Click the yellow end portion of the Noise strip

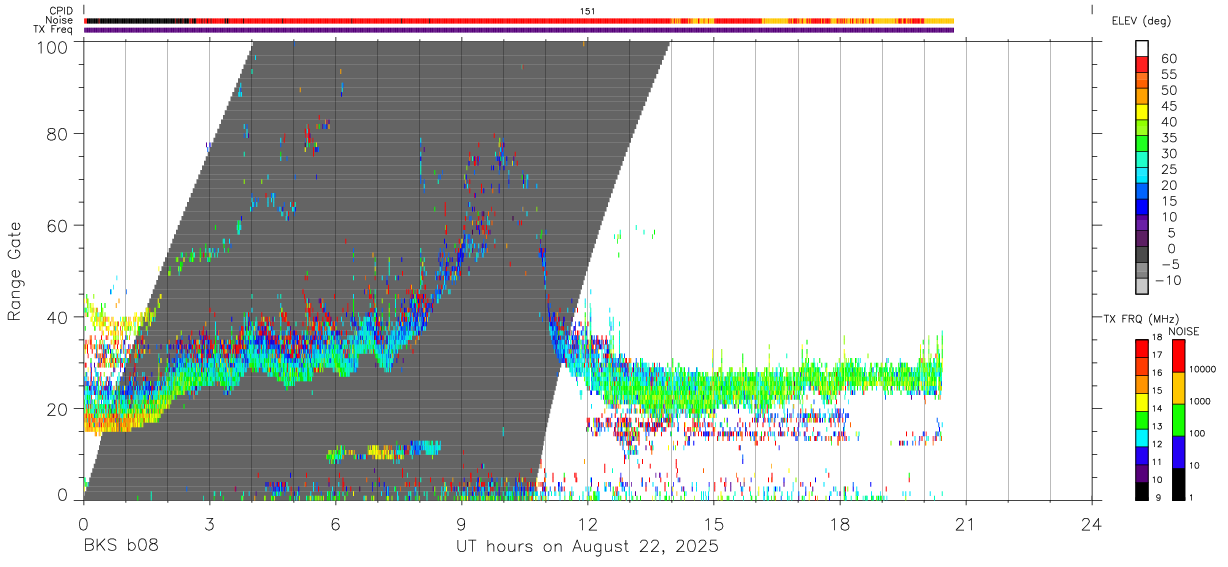(940, 20)
